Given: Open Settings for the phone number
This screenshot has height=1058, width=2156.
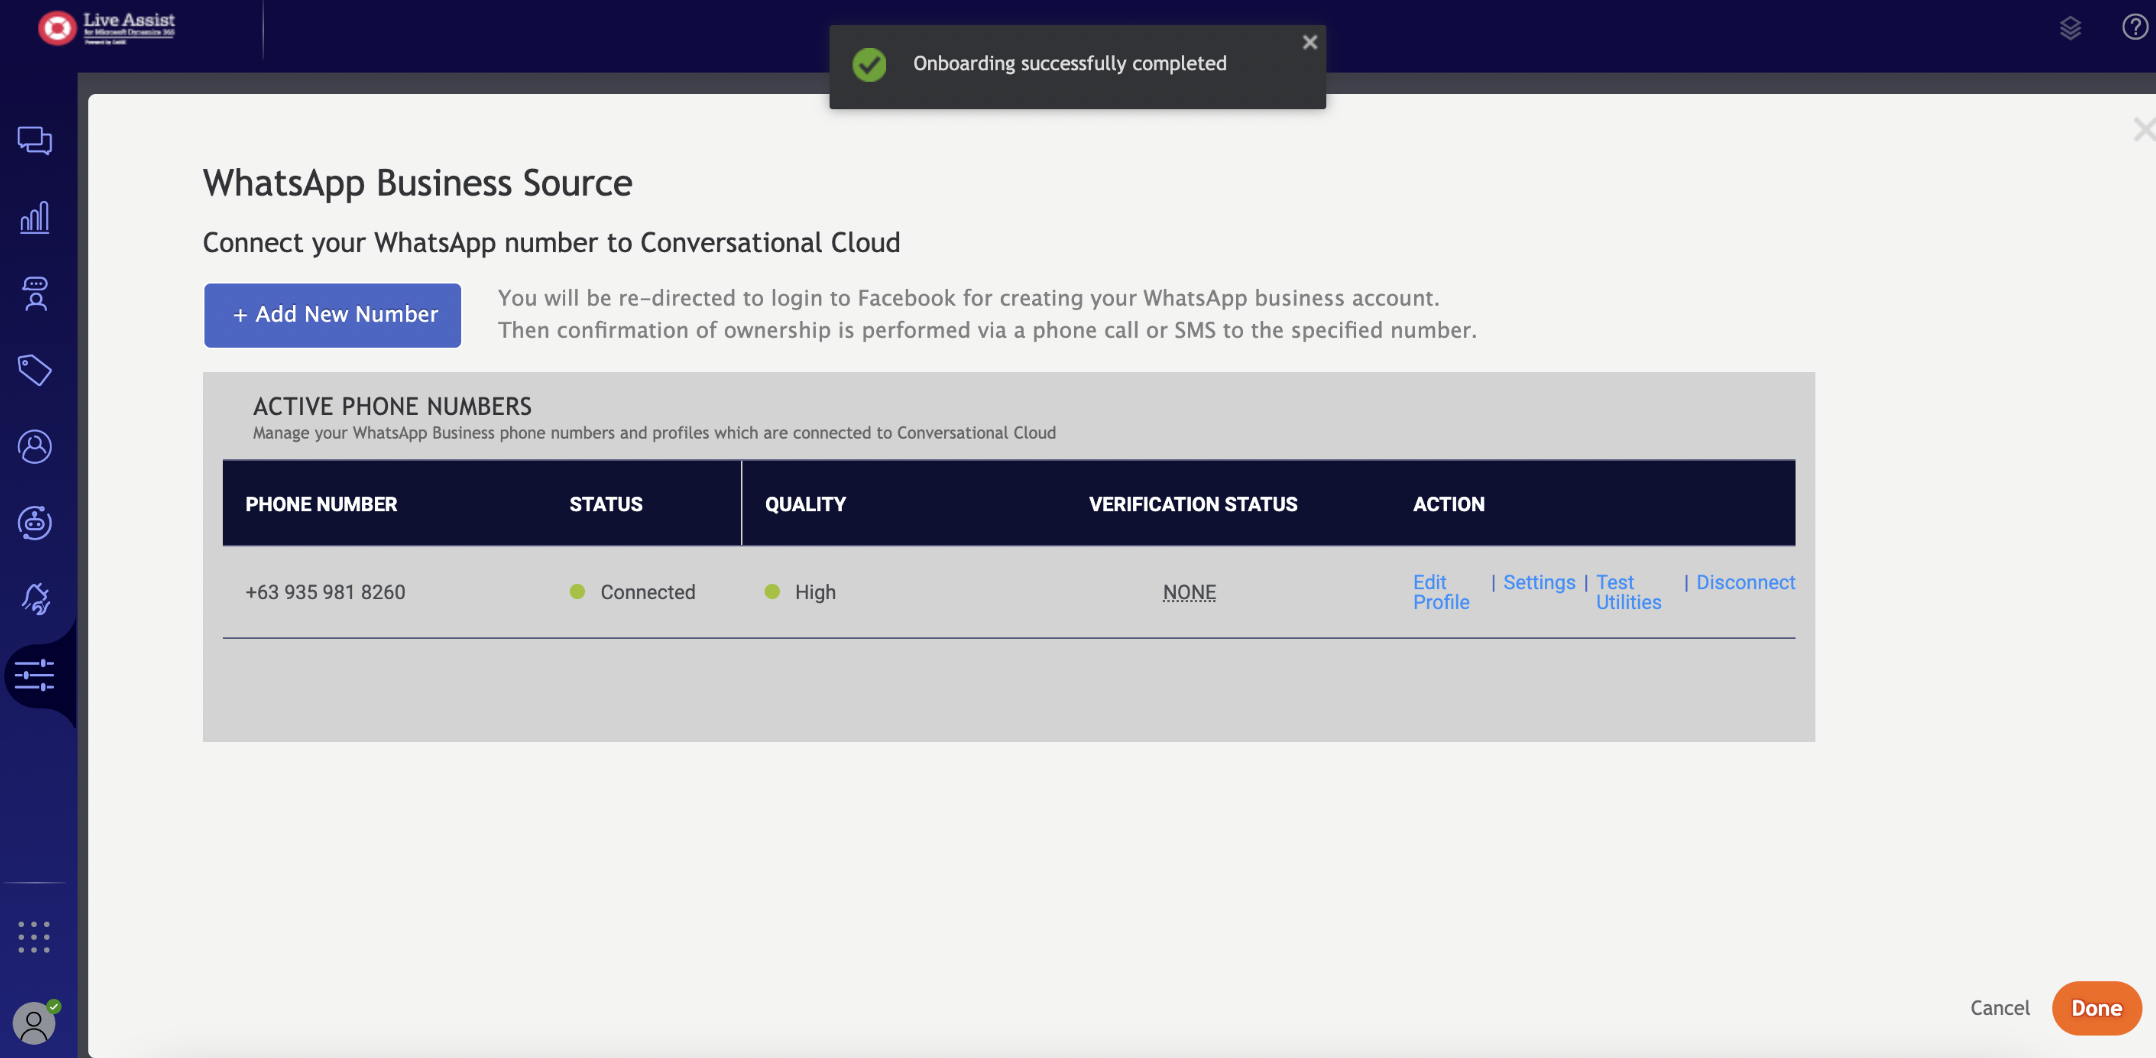Looking at the screenshot, I should pyautogui.click(x=1539, y=582).
